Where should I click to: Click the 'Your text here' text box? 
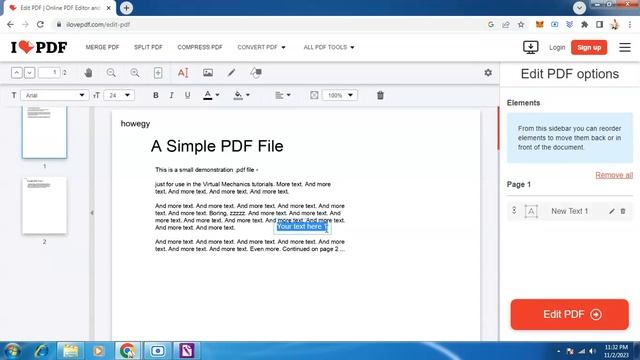pyautogui.click(x=302, y=227)
